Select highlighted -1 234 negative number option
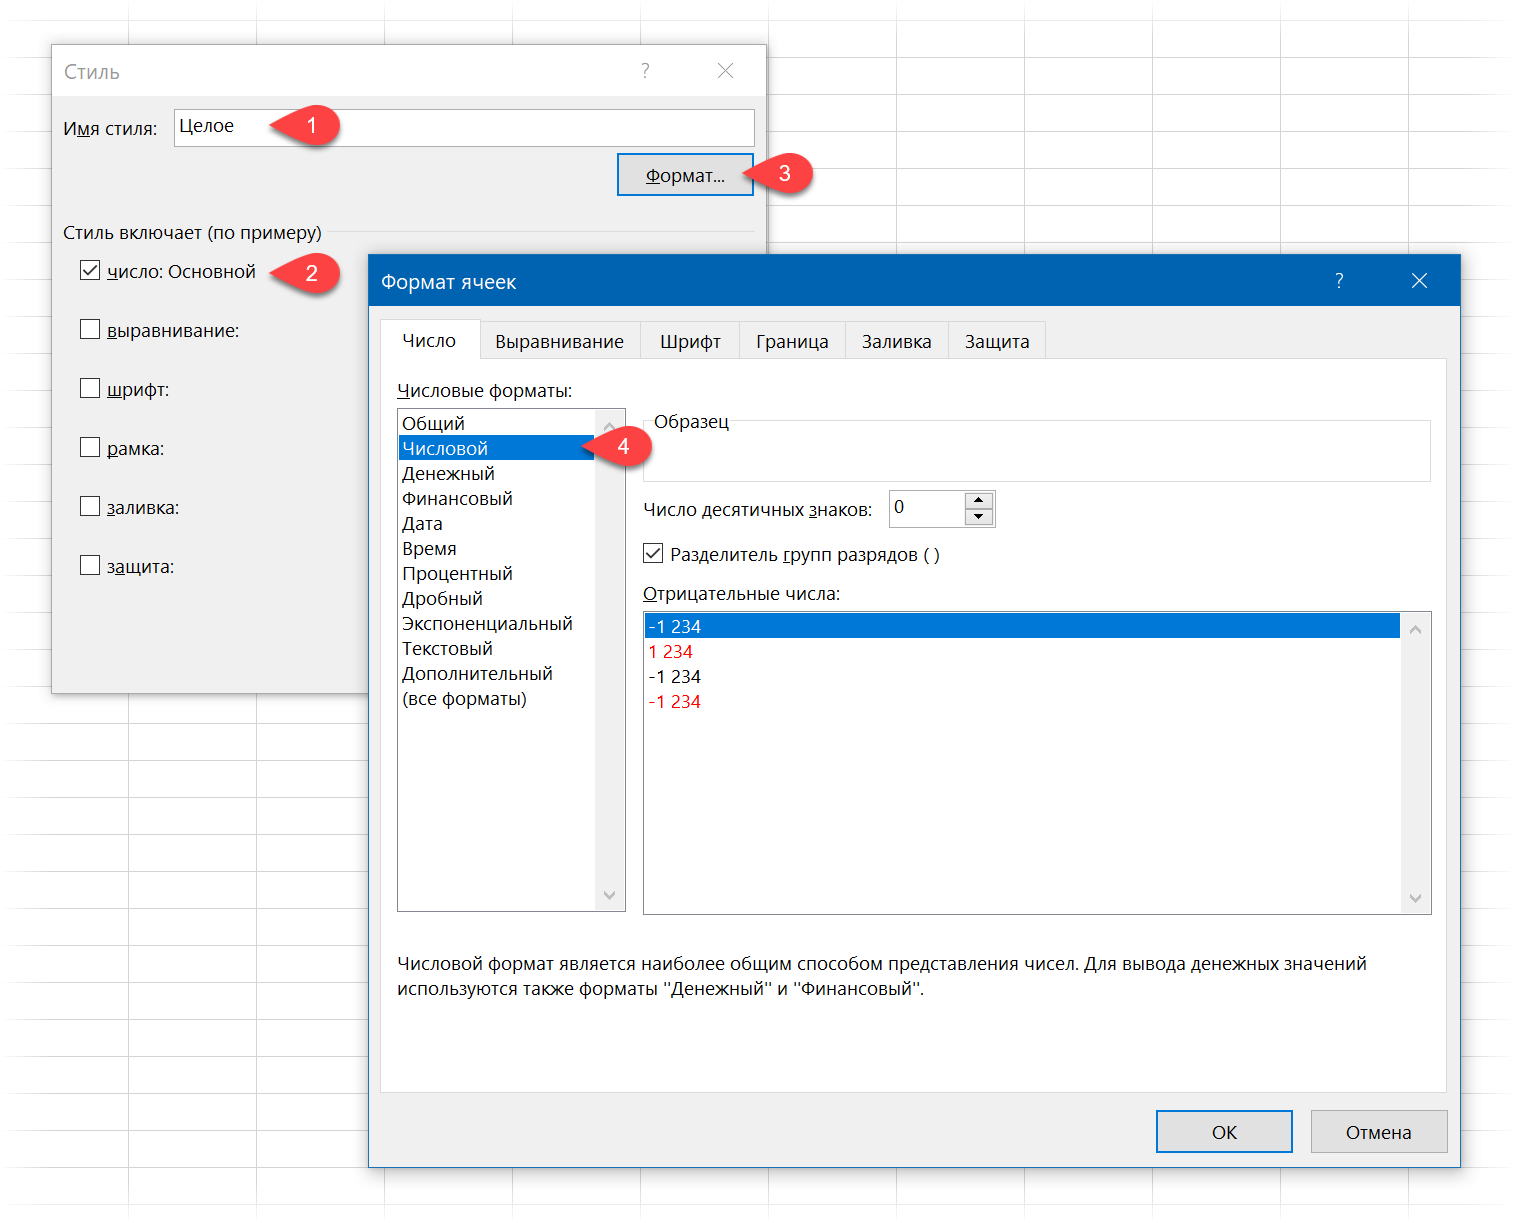Viewport: 1513px width, 1223px height. pyautogui.click(x=1022, y=626)
